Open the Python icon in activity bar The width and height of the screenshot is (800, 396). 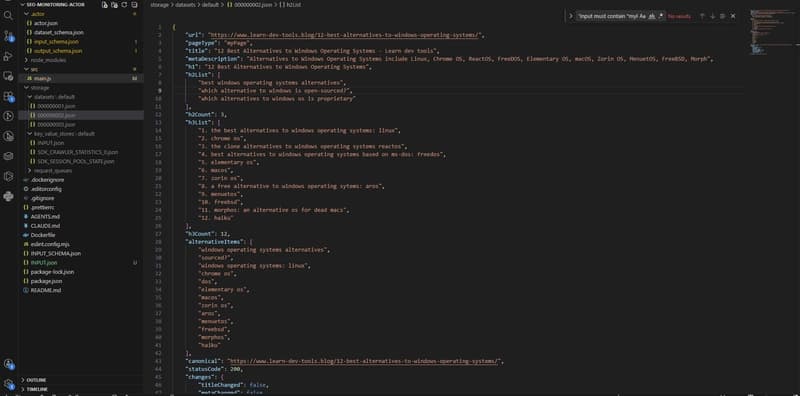pos(8,196)
